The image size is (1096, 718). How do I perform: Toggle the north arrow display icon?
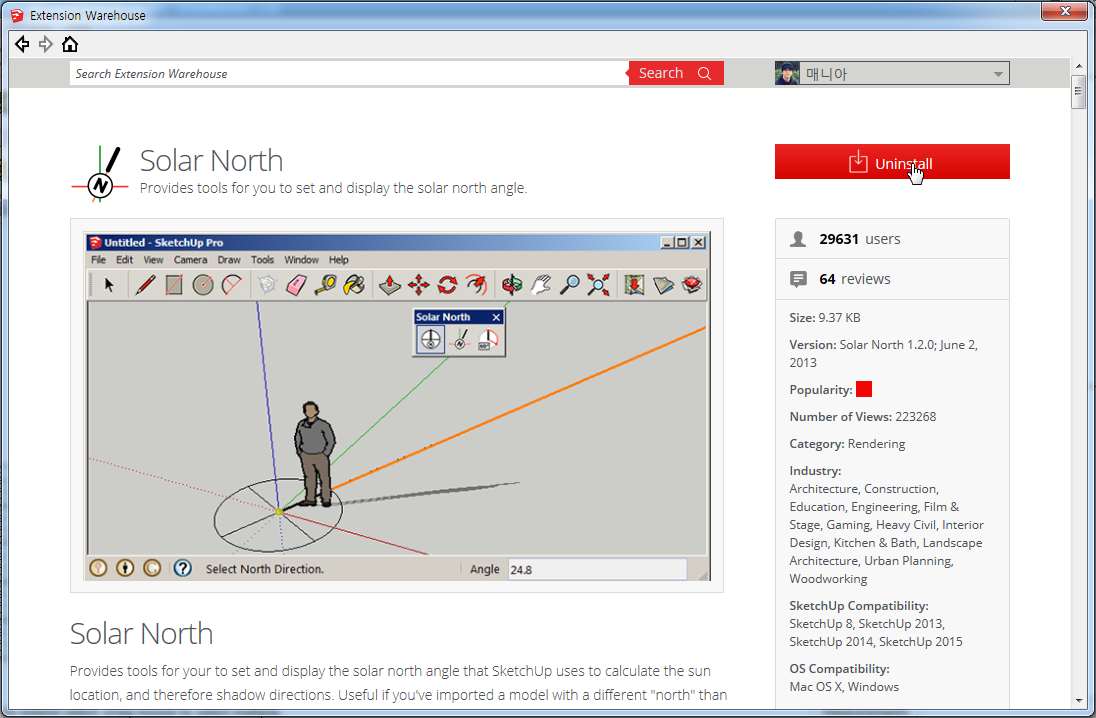[x=429, y=338]
